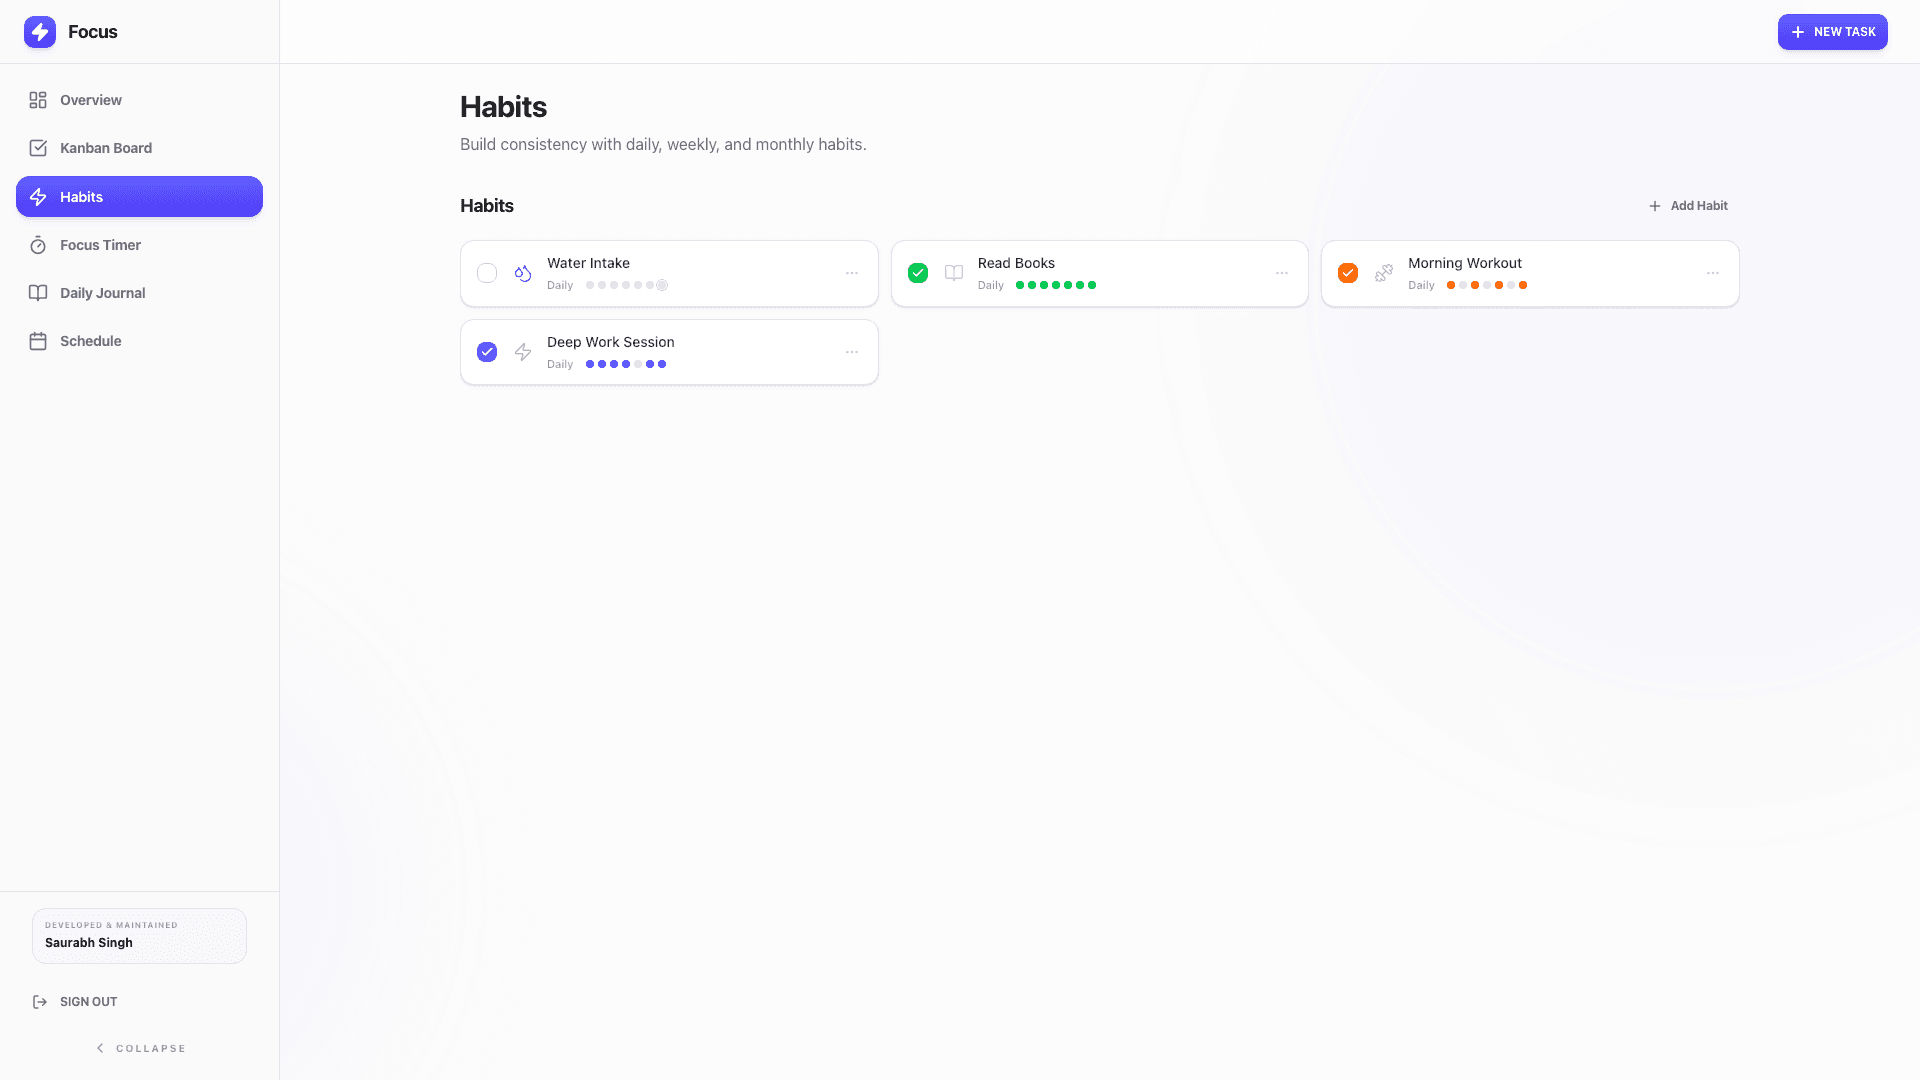Click the lightning icon on Deep Work Session
This screenshot has height=1080, width=1920.
[x=523, y=352]
